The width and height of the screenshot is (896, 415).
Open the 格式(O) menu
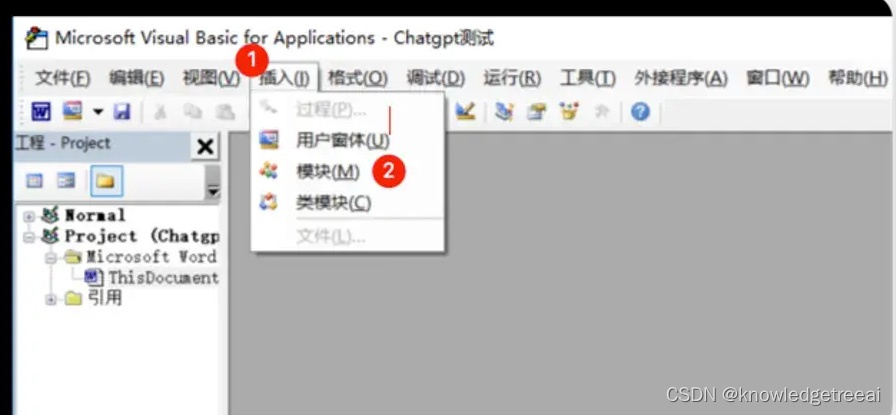(358, 78)
